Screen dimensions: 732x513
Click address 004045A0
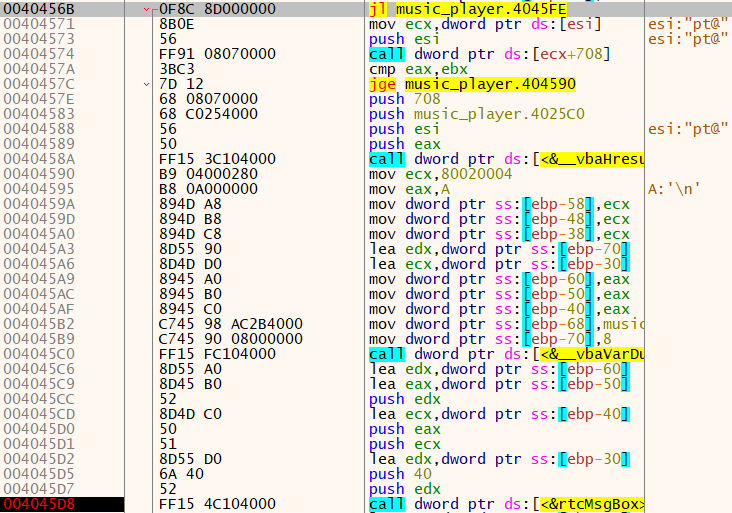[x=39, y=234]
